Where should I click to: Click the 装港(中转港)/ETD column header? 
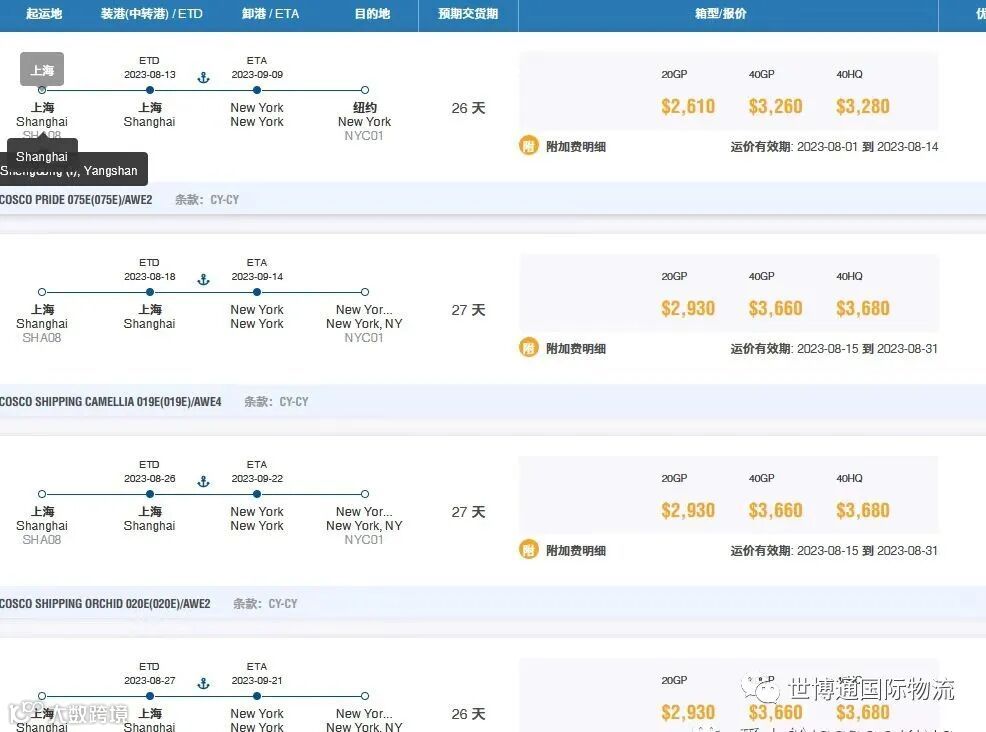[x=152, y=13]
